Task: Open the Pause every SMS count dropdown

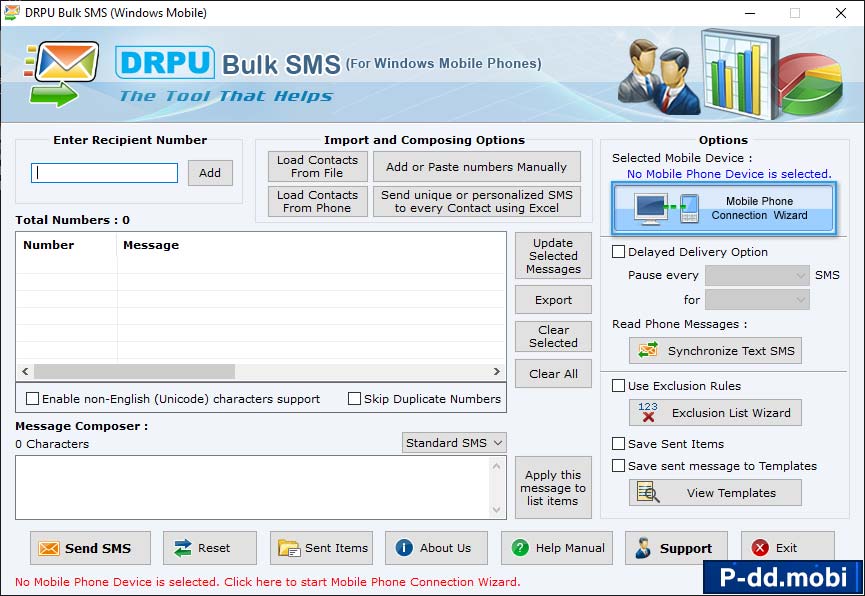Action: [x=757, y=275]
